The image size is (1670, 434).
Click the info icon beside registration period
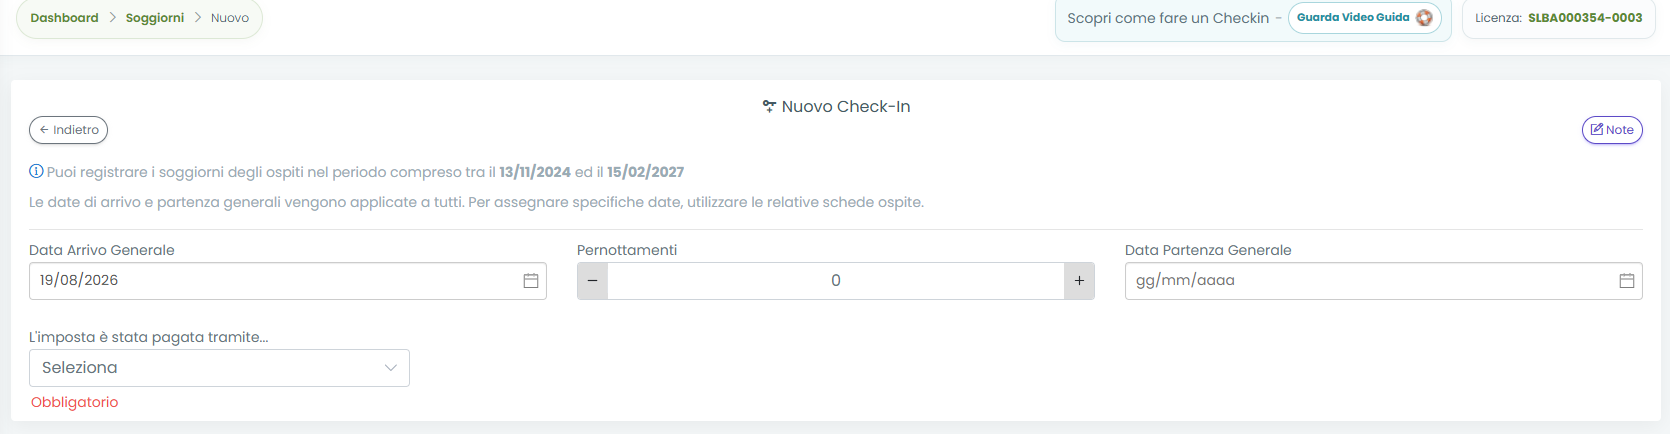[36, 171]
